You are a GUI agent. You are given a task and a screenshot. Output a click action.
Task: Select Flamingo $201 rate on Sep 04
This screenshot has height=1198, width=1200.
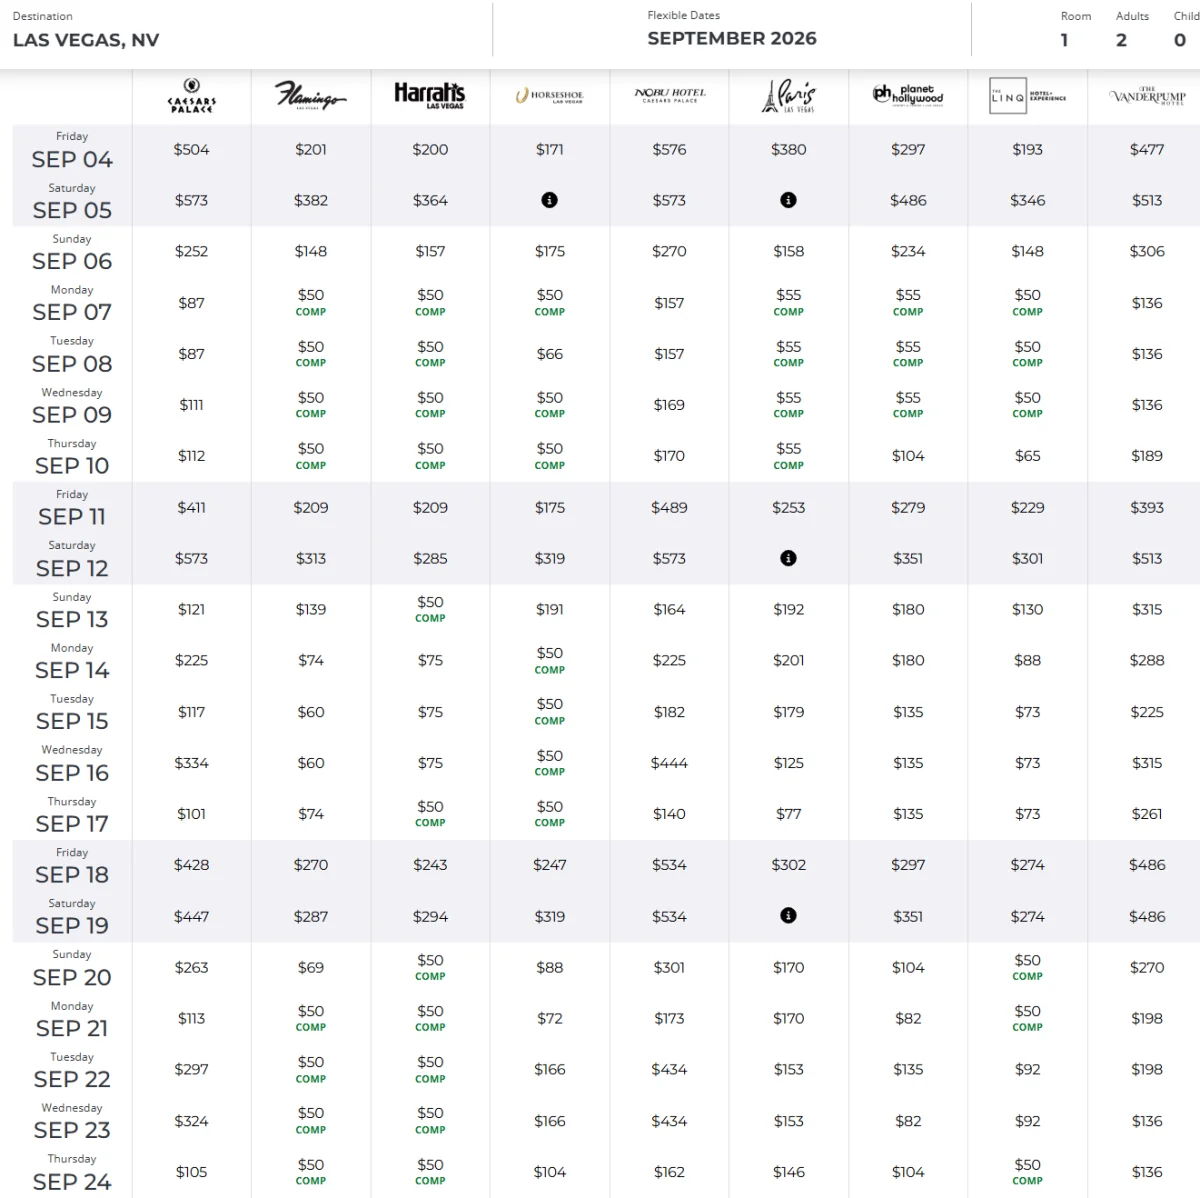click(311, 149)
